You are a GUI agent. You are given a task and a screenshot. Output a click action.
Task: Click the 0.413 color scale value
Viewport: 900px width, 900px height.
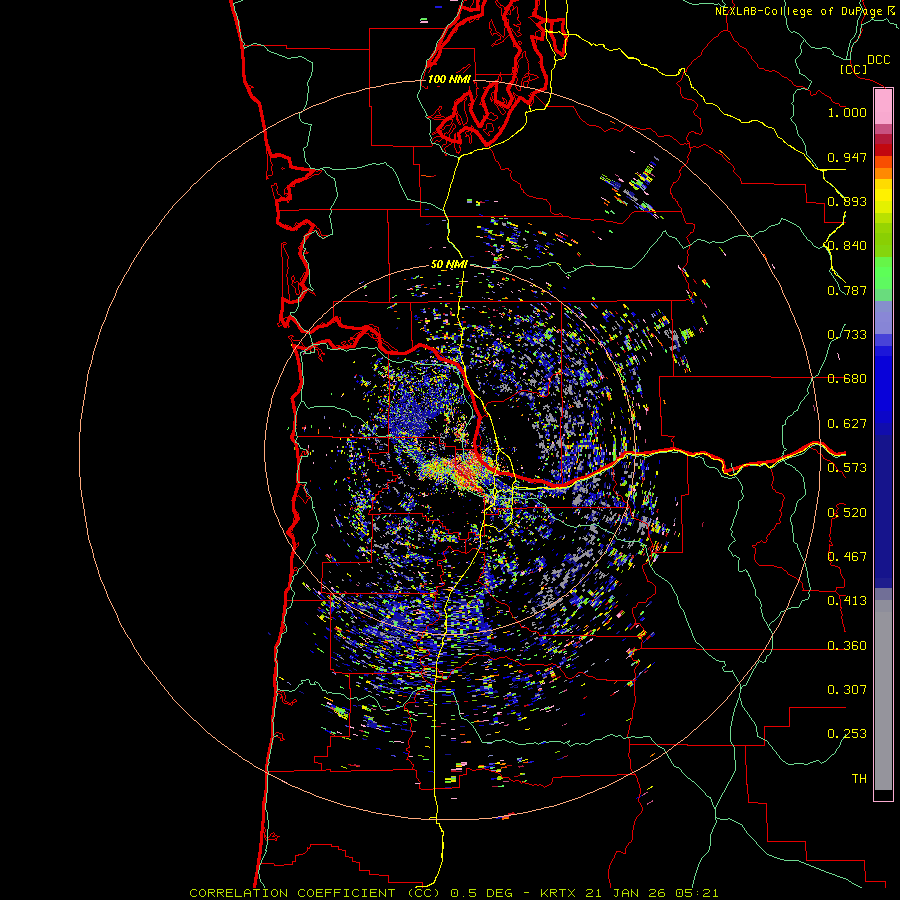coord(847,601)
